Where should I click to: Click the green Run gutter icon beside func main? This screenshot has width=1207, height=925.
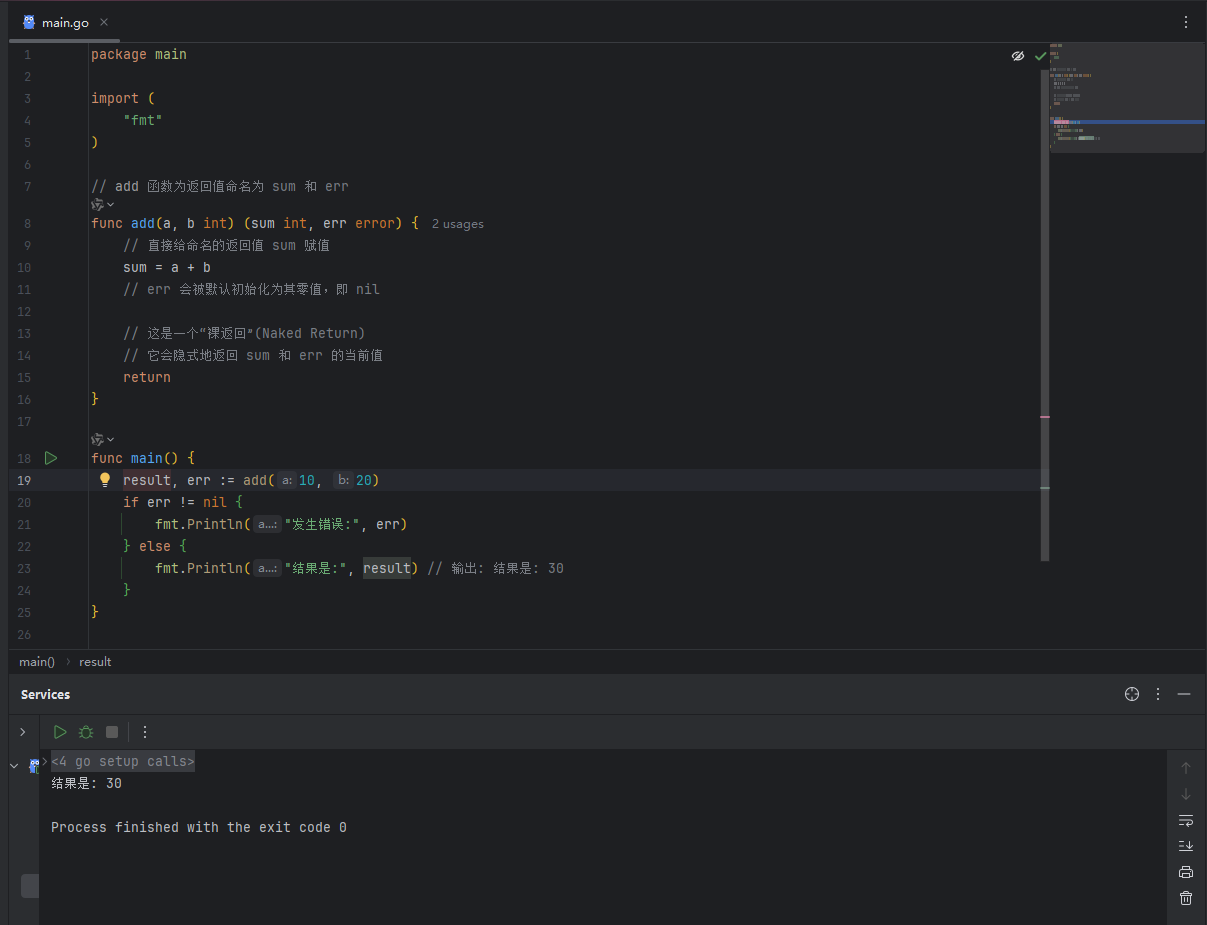tap(51, 458)
